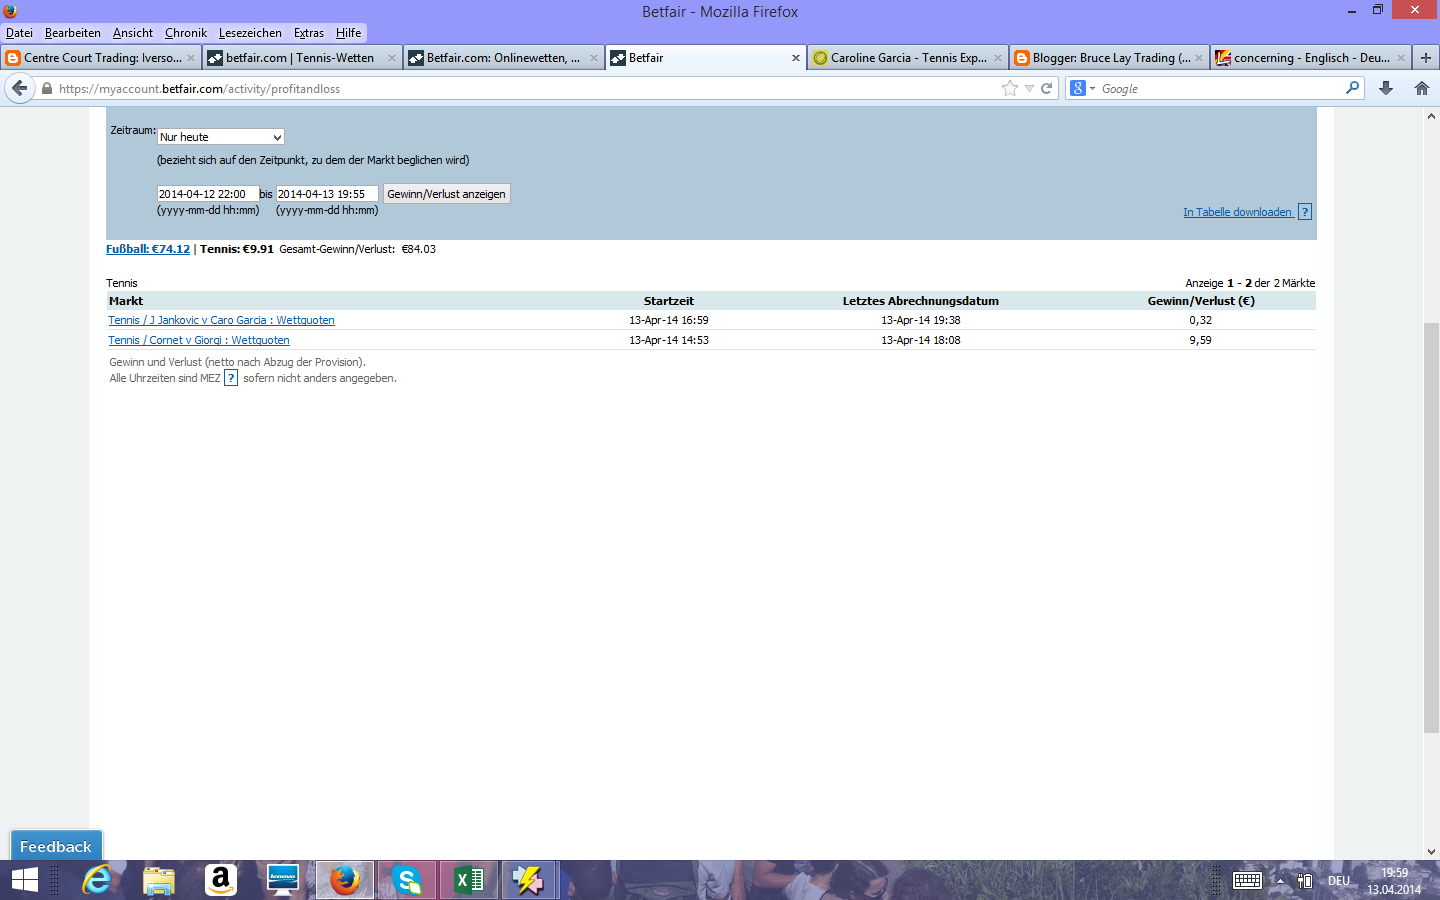The width and height of the screenshot is (1440, 900).
Task: Click the scrollbar down arrow
Action: click(1431, 852)
